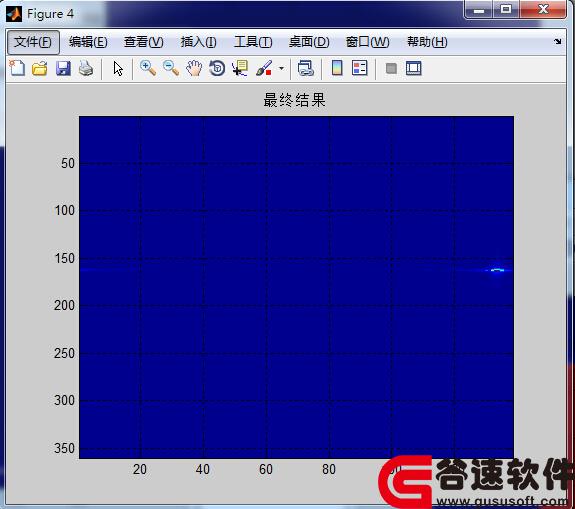Open the 查看(V) menu
This screenshot has height=509, width=575.
click(x=143, y=42)
